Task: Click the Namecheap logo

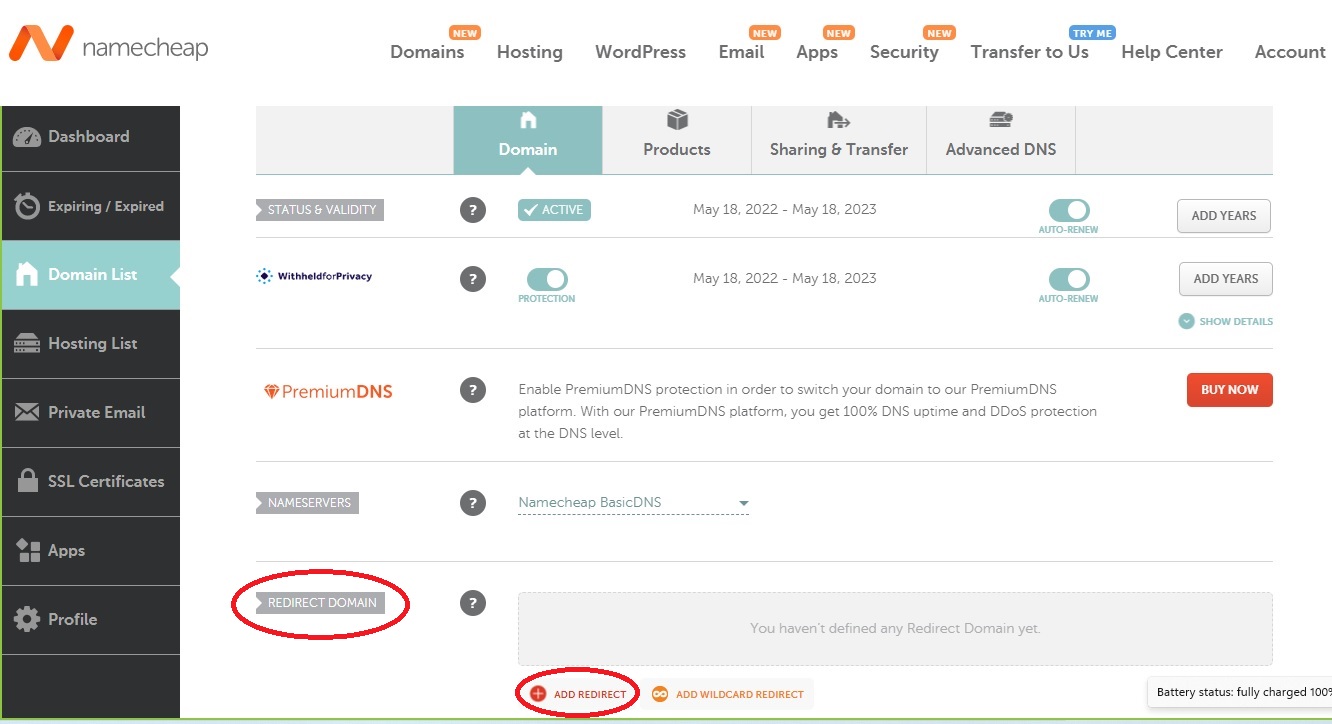Action: [108, 44]
